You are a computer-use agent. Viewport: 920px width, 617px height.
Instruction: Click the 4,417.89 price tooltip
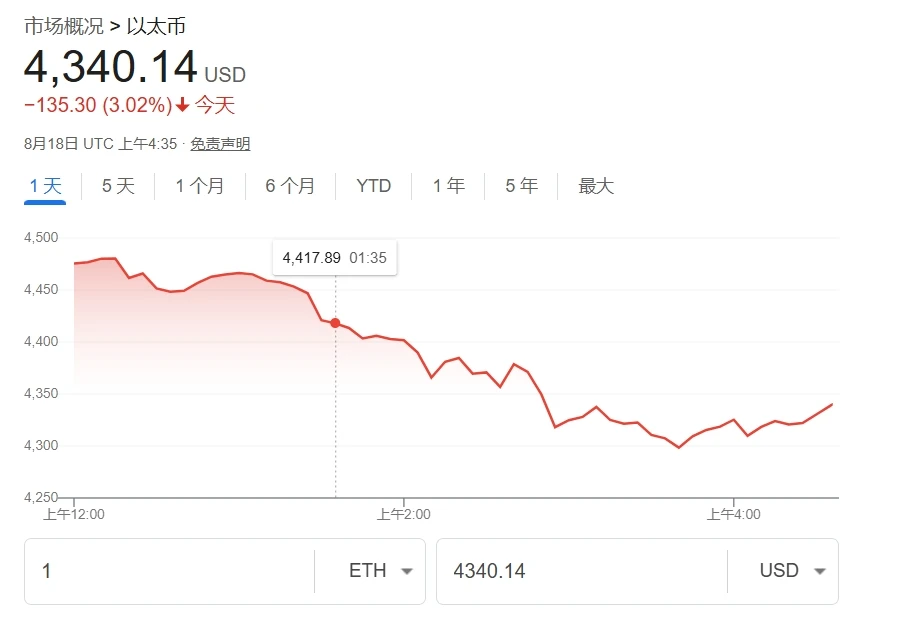coord(334,258)
